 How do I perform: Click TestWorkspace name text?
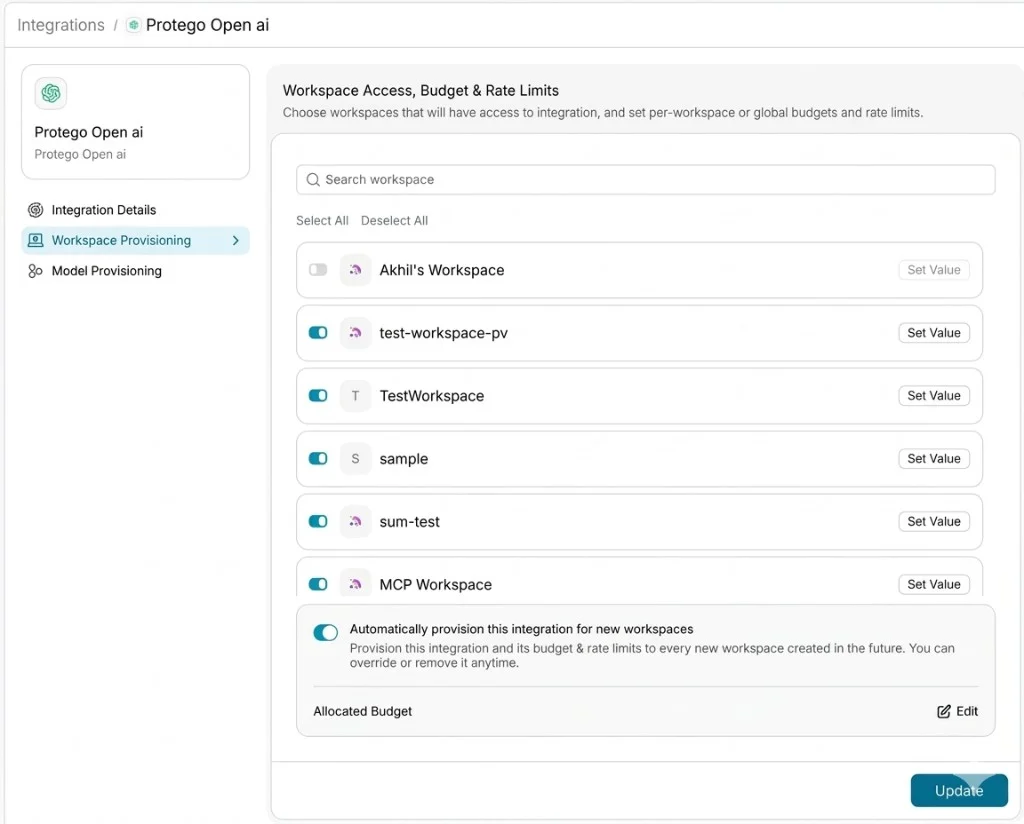[x=432, y=396]
